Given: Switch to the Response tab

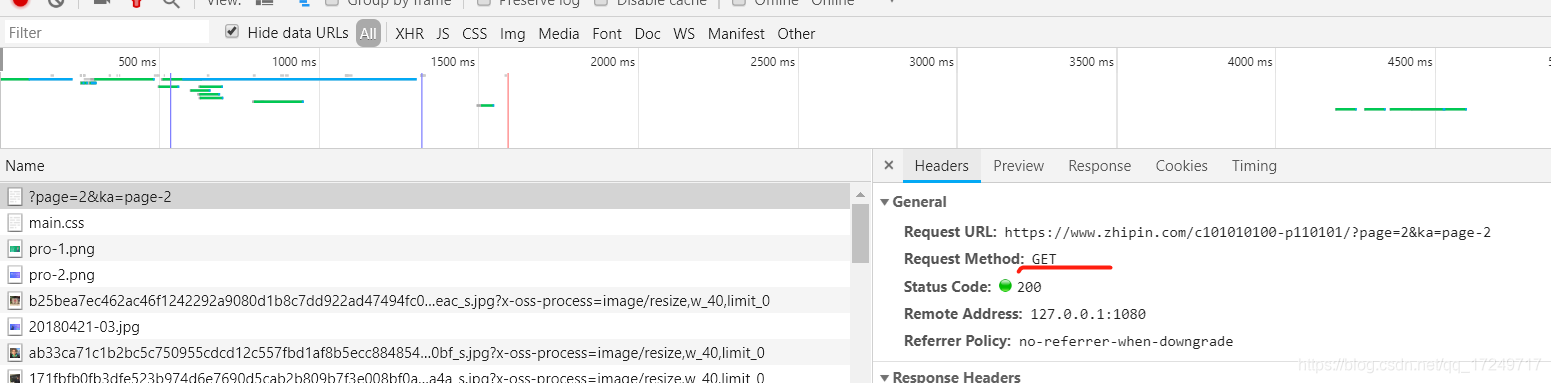Looking at the screenshot, I should [x=1099, y=166].
